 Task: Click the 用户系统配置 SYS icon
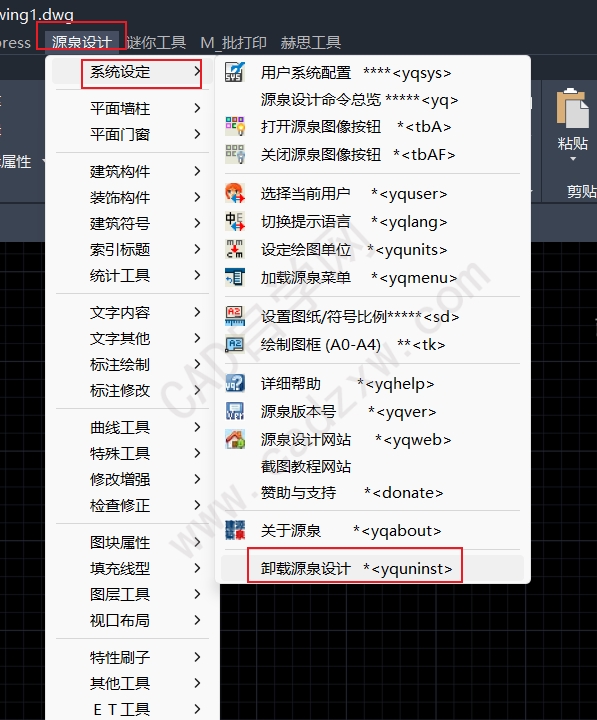pos(235,73)
